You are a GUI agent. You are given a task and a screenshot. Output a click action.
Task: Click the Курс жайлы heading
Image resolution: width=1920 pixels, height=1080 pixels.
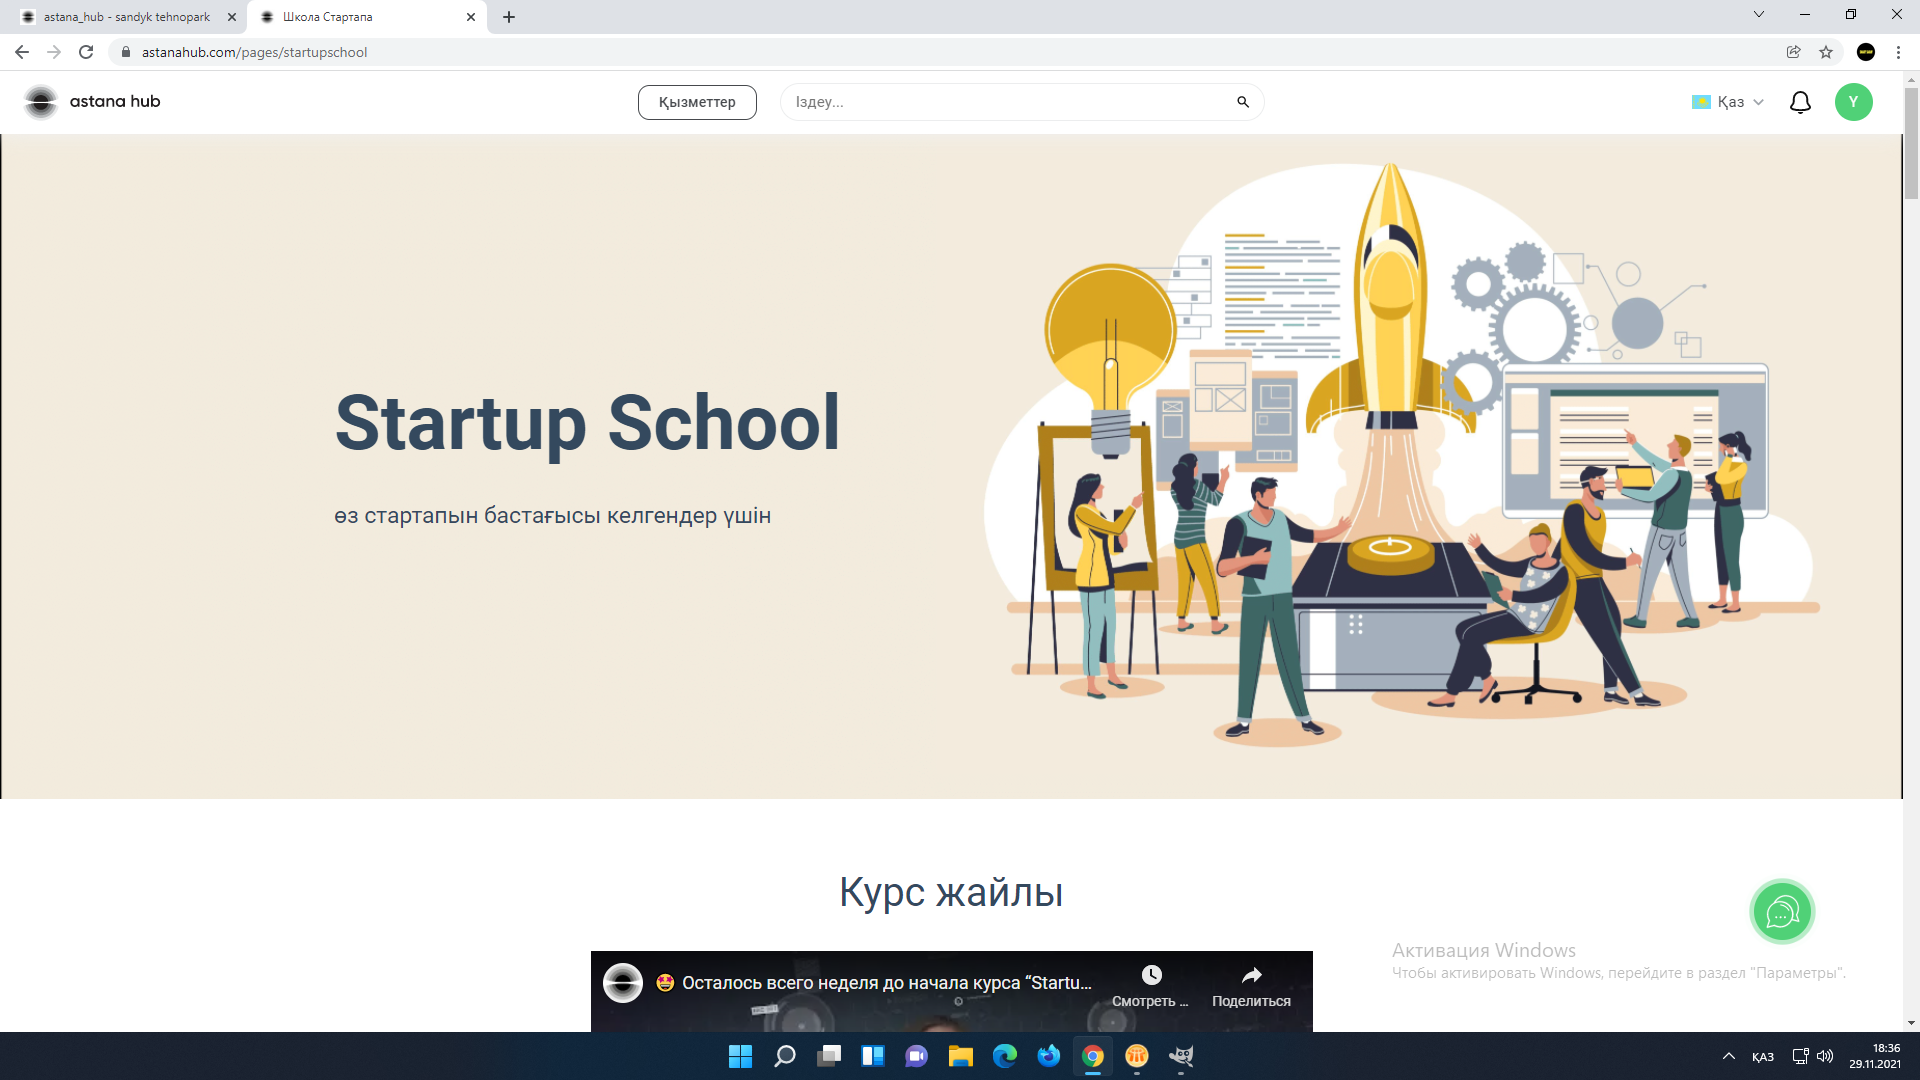click(x=951, y=892)
